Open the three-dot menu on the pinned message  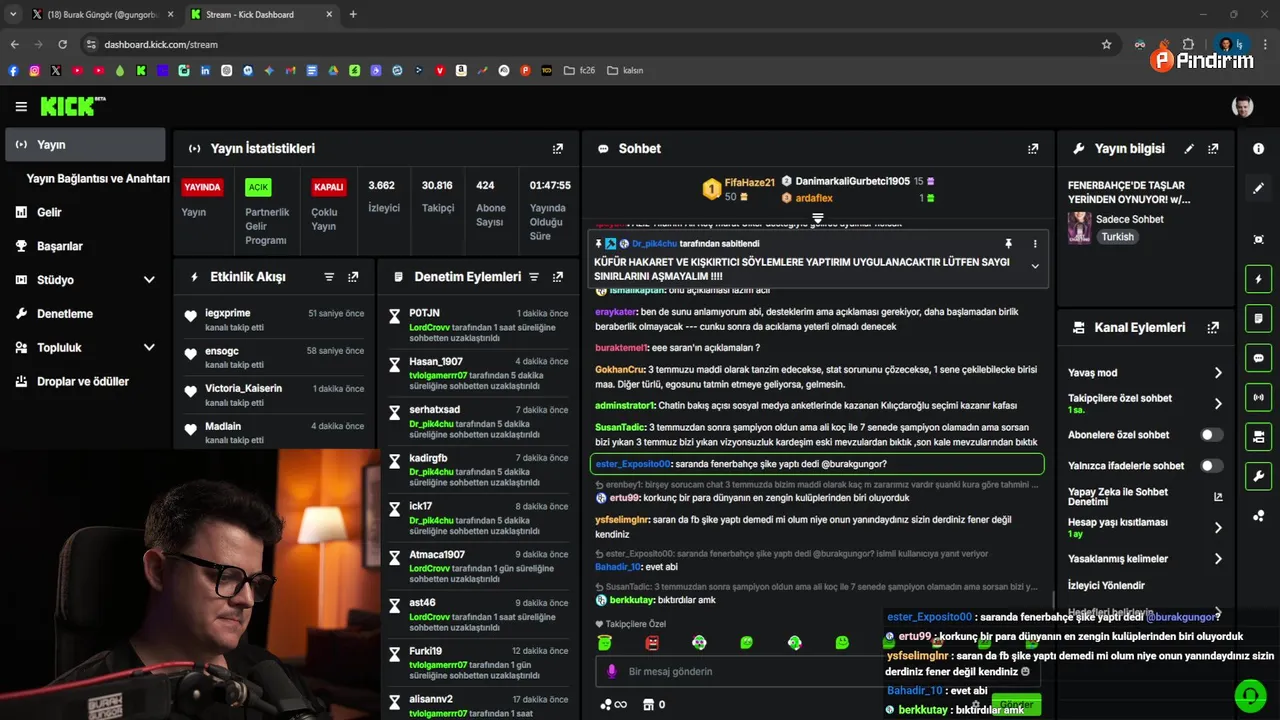(1035, 243)
